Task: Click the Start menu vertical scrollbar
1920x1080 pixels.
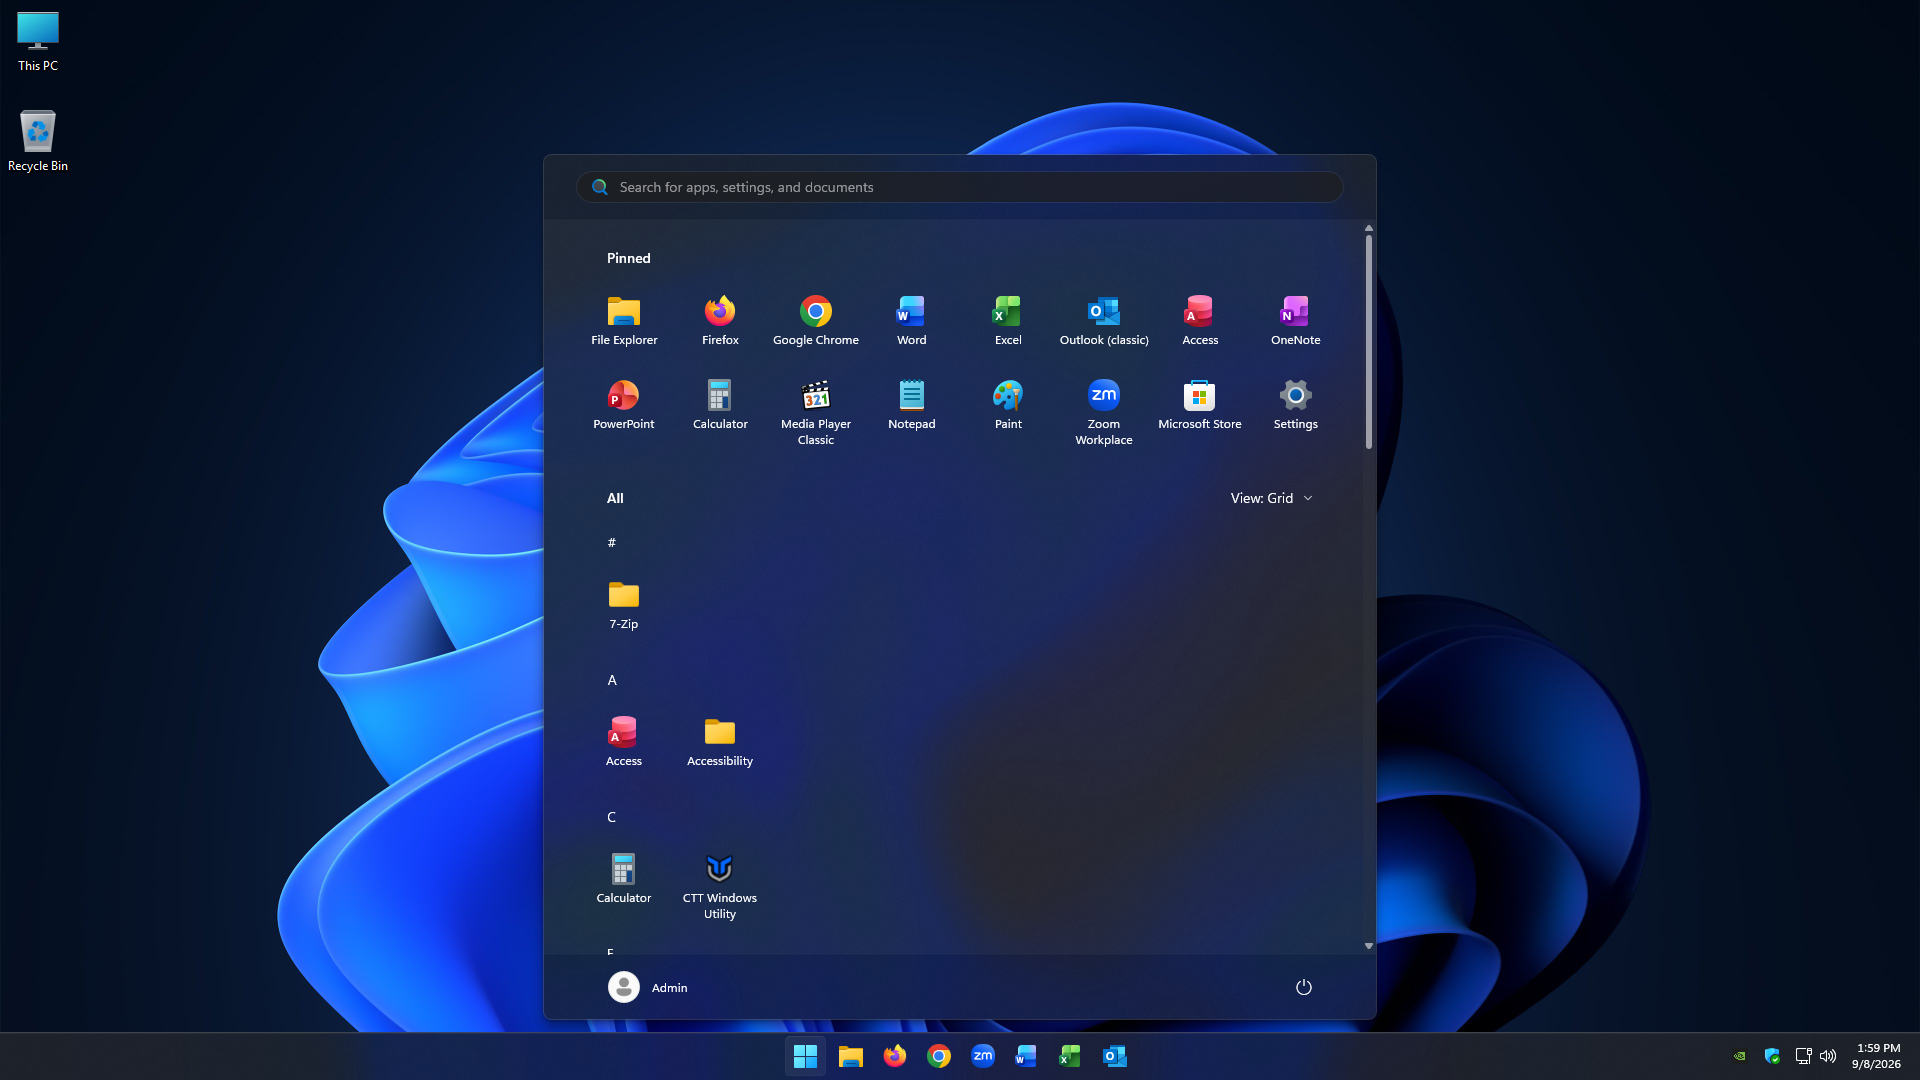Action: pos(1369,340)
